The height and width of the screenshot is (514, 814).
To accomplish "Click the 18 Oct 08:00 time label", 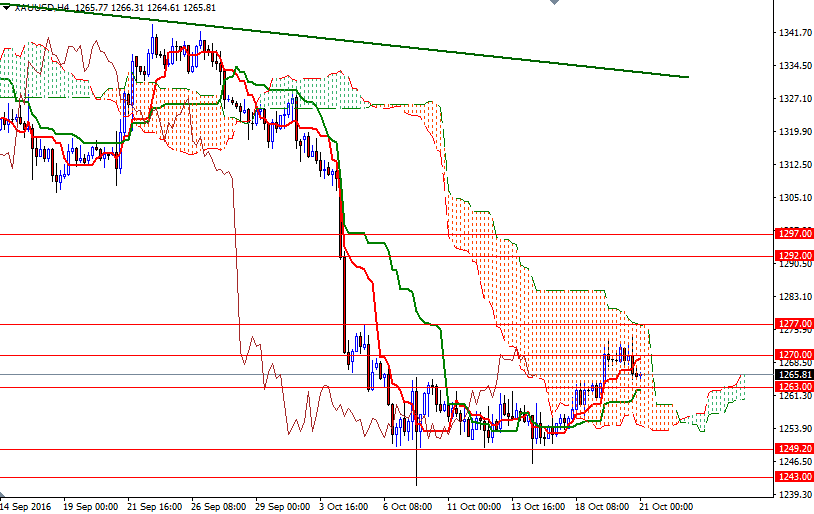I will click(602, 506).
